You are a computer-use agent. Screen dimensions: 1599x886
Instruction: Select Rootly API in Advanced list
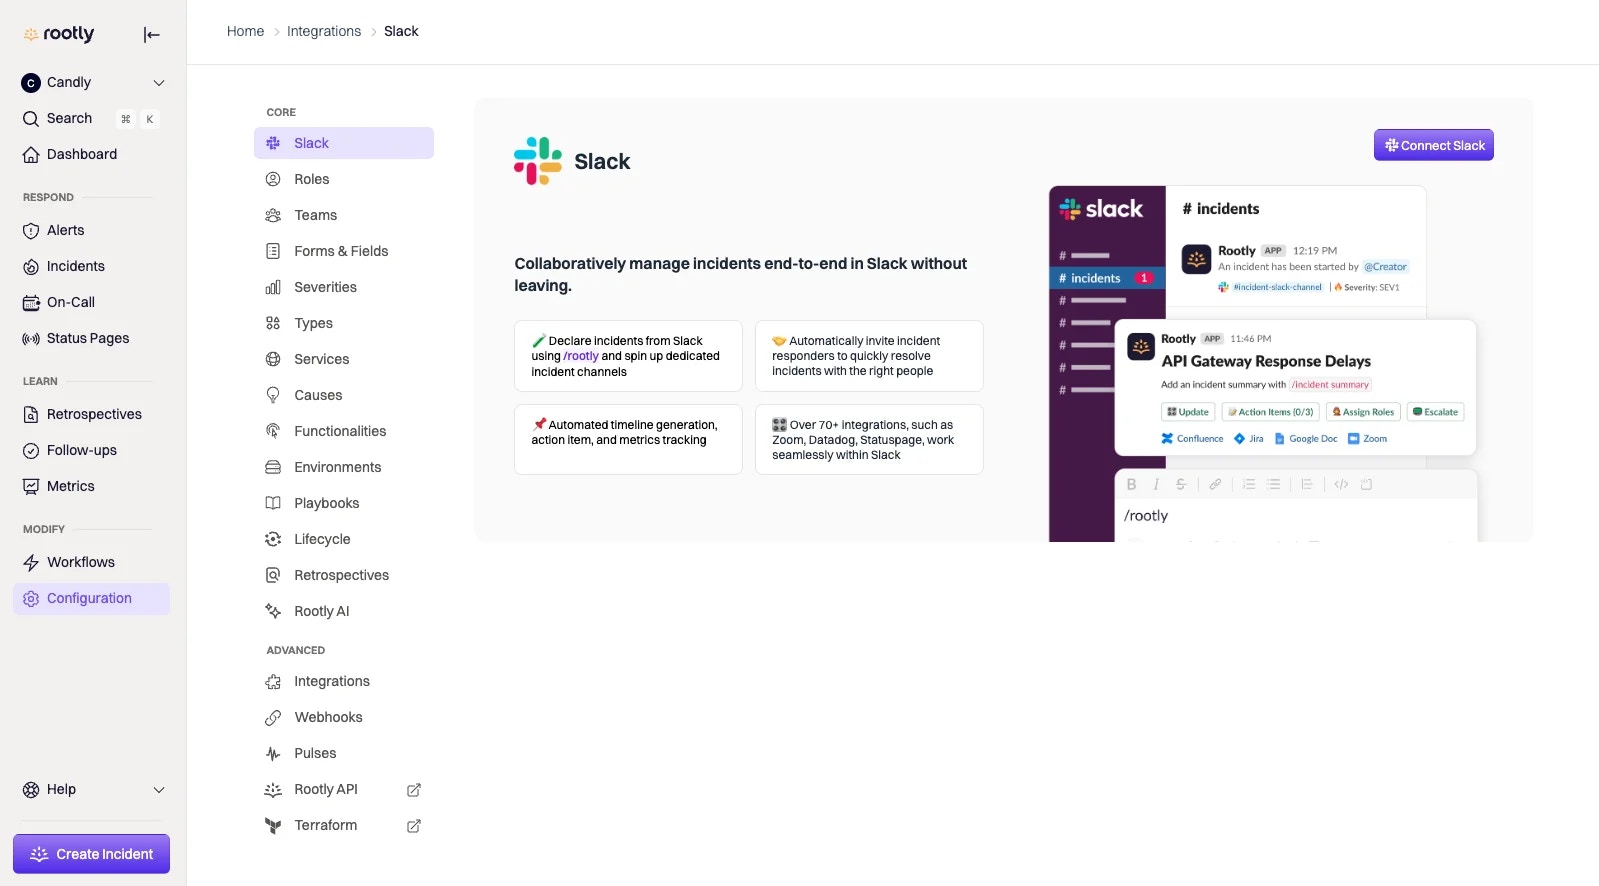point(344,790)
